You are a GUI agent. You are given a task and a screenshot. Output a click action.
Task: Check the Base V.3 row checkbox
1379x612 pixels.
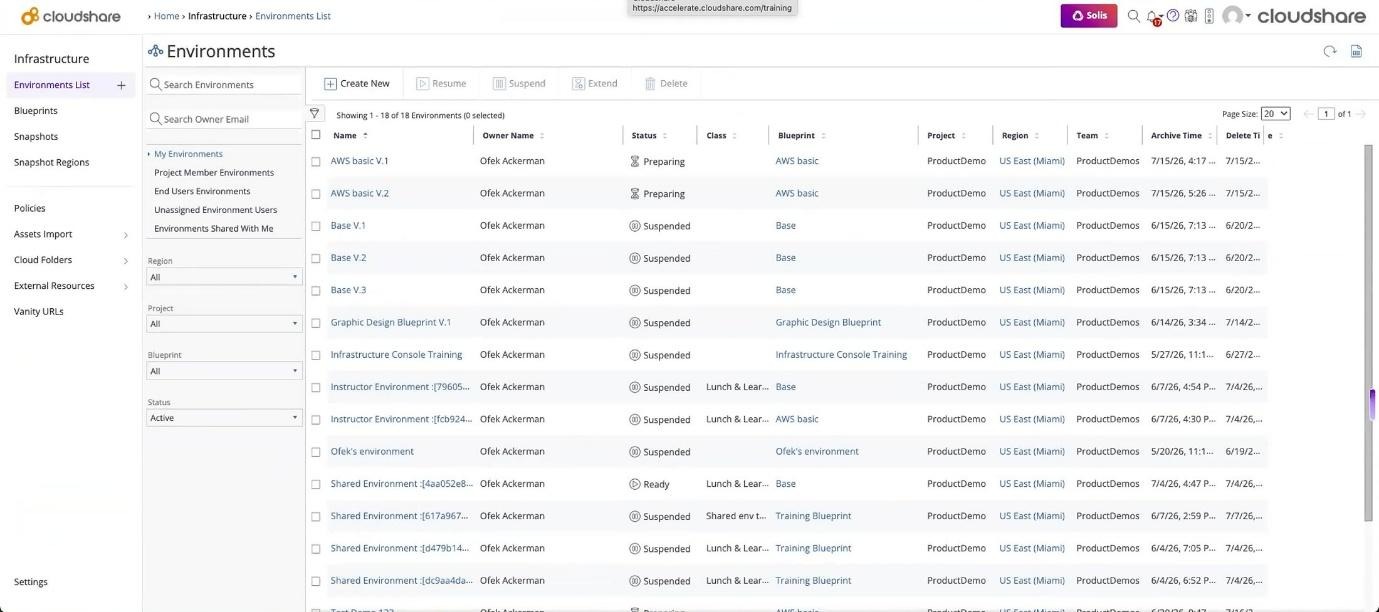tap(316, 291)
